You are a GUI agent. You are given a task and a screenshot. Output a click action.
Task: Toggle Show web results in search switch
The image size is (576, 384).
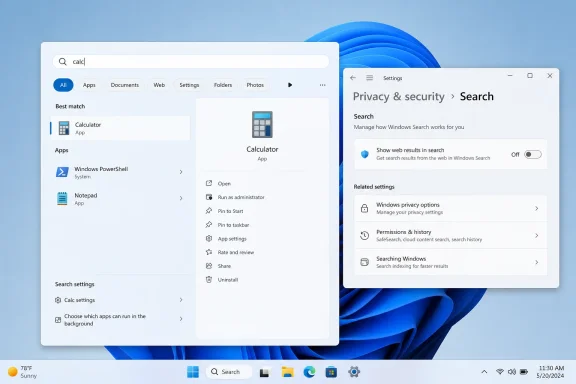[x=533, y=154]
